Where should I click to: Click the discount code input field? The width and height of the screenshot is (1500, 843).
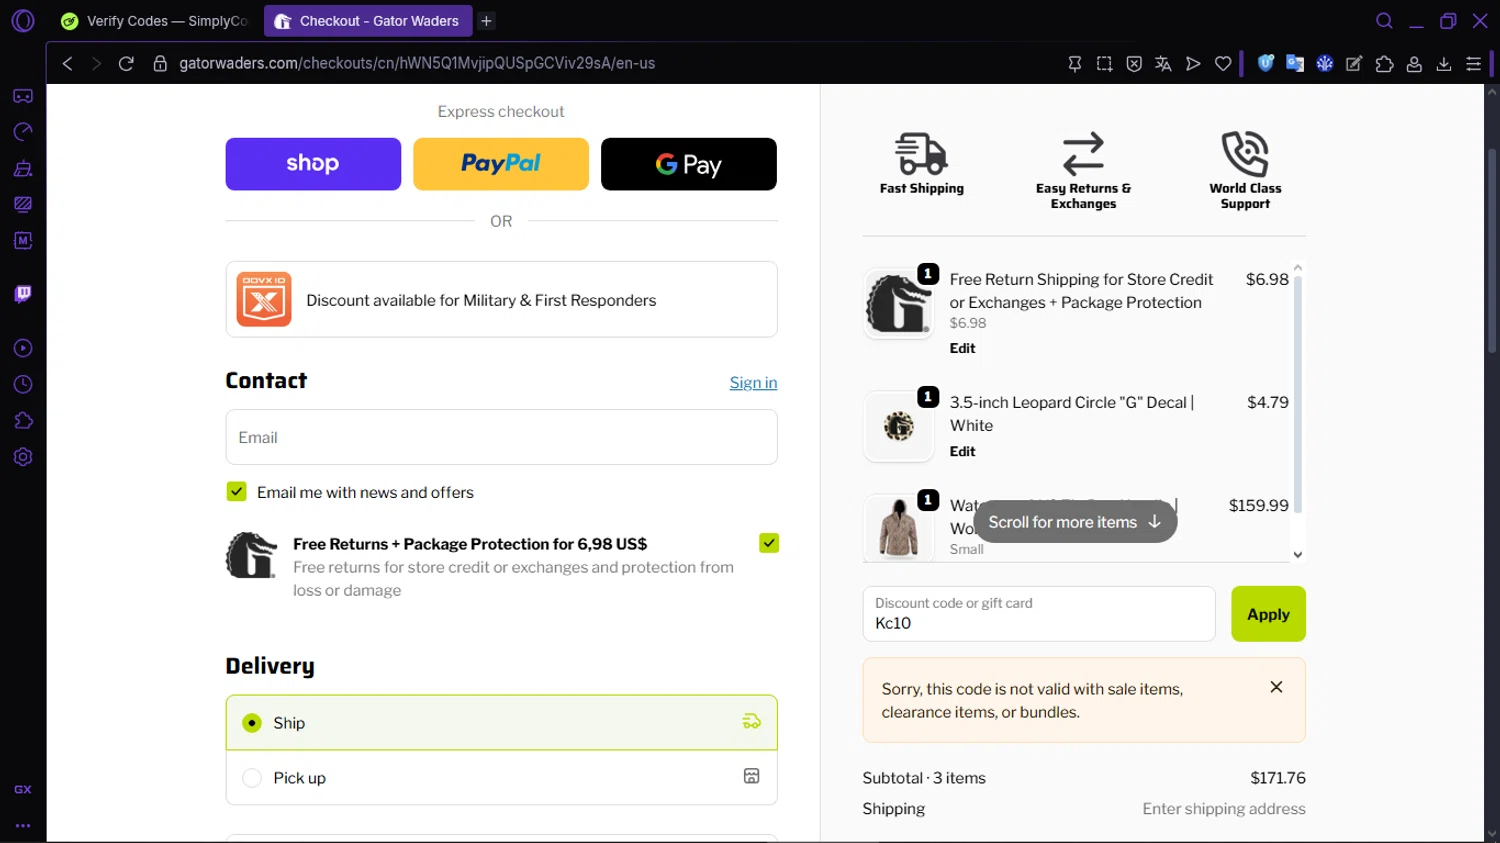coord(1039,614)
